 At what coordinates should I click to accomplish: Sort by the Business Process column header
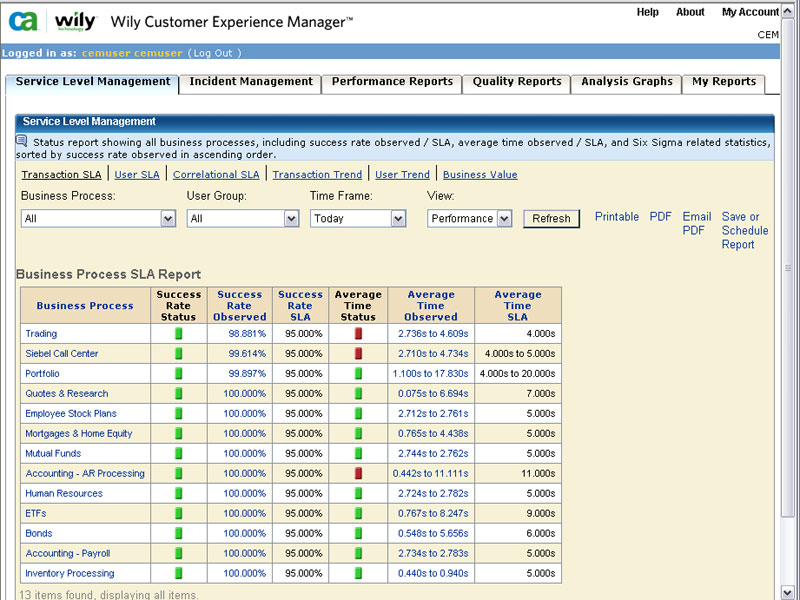click(x=85, y=306)
